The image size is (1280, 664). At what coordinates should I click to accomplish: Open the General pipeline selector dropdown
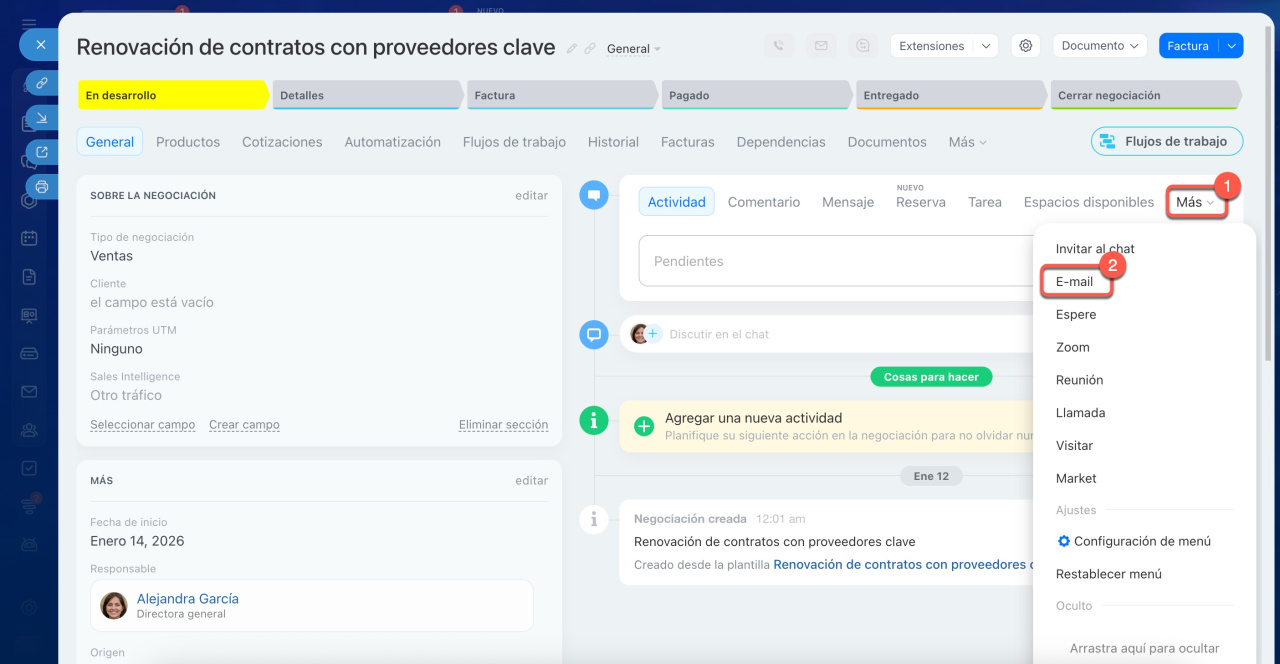(x=634, y=49)
